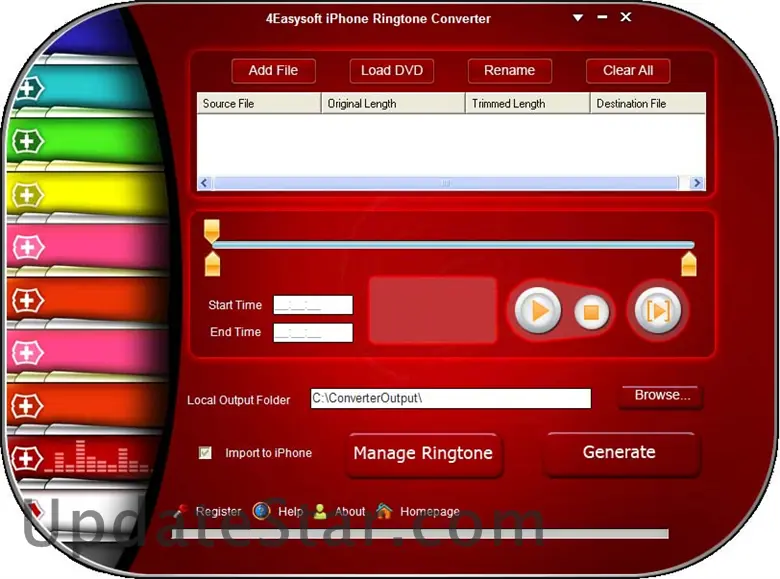Viewport: 780px width, 579px height.
Task: Click the About person icon
Action: click(x=320, y=511)
